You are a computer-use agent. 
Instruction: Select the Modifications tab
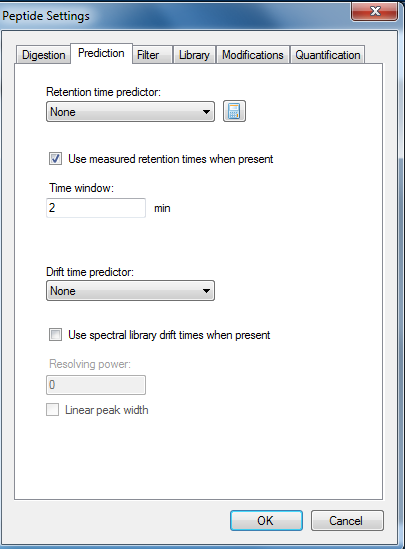pos(253,55)
